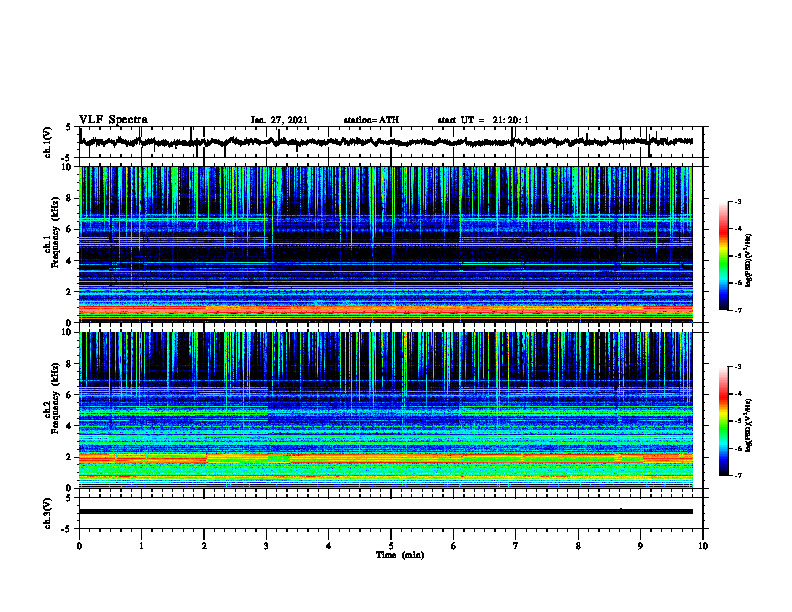Click the "7" minute tick label

516,546
